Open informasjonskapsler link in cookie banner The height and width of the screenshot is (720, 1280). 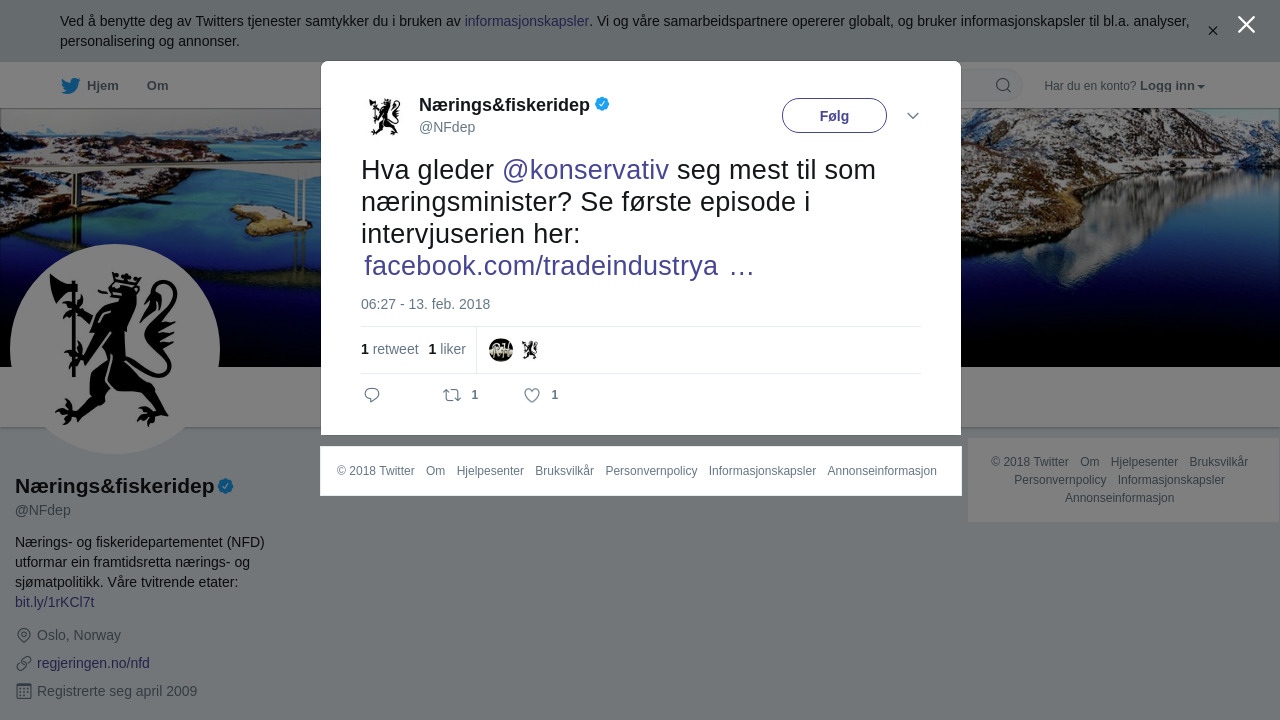tap(527, 21)
